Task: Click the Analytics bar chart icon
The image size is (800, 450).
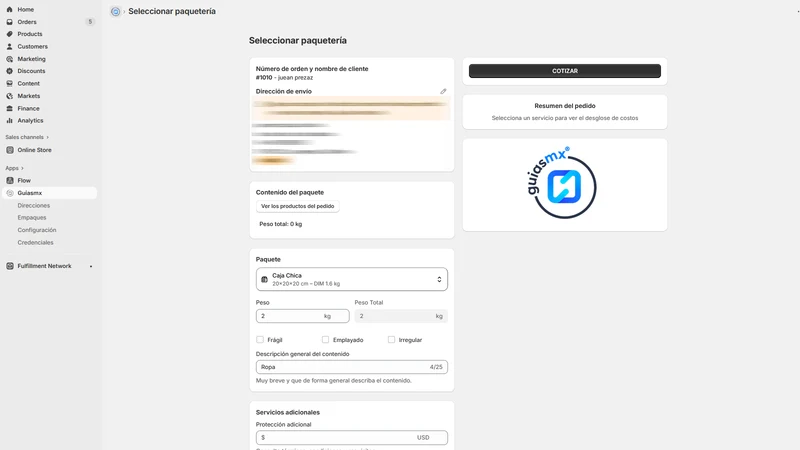Action: [x=9, y=120]
